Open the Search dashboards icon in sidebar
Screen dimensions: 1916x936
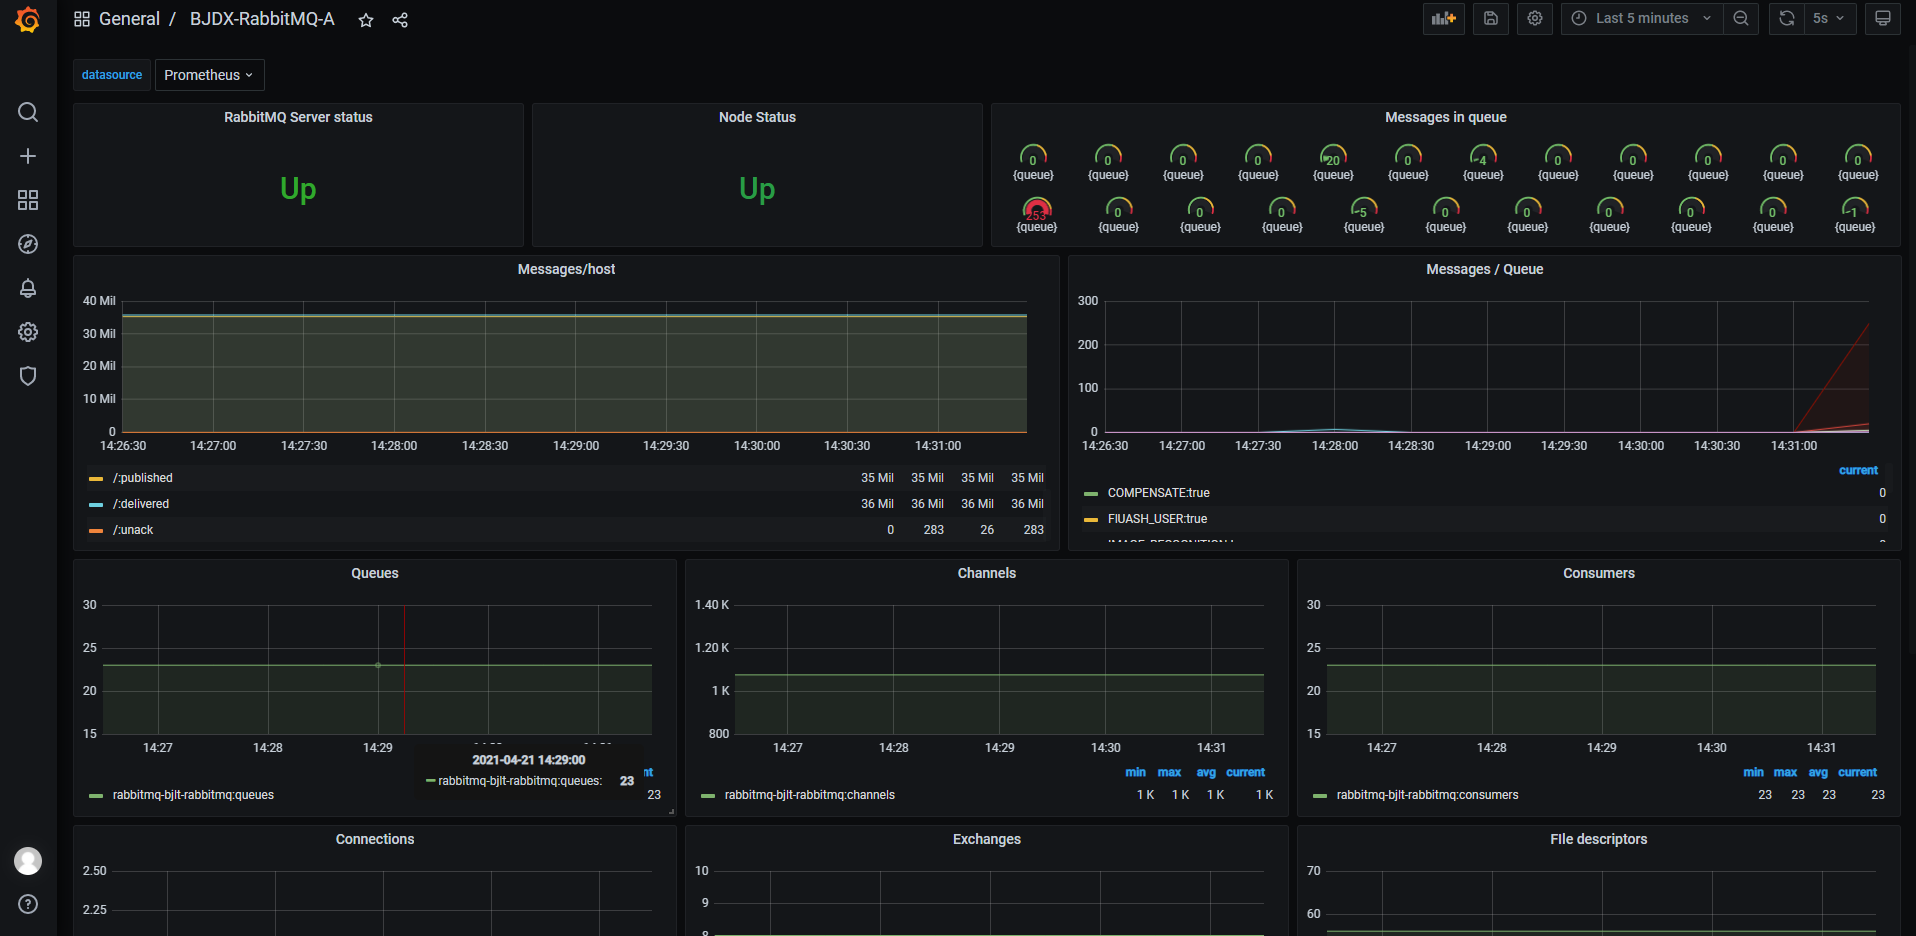pos(28,112)
